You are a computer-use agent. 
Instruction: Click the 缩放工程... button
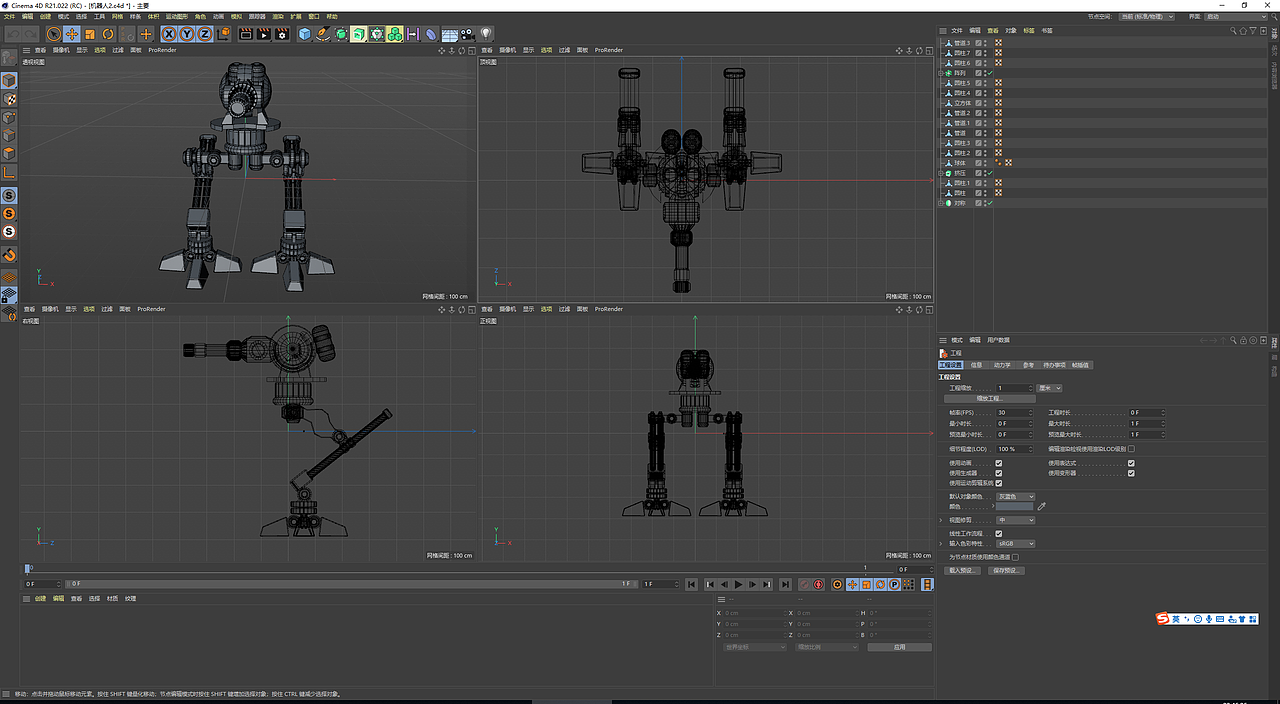coord(988,399)
